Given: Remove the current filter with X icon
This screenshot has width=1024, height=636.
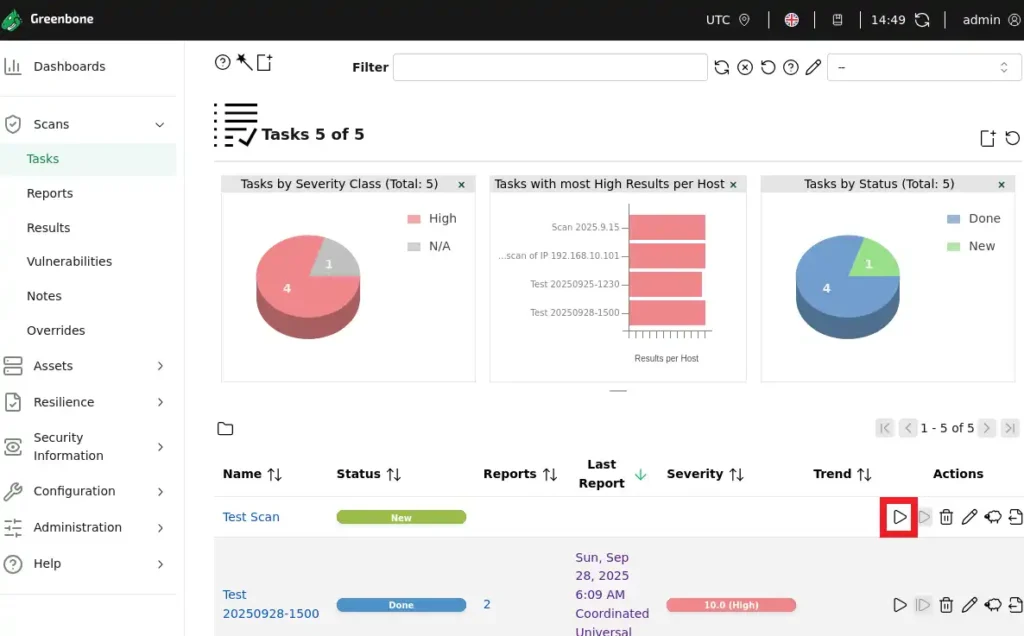Looking at the screenshot, I should (745, 67).
